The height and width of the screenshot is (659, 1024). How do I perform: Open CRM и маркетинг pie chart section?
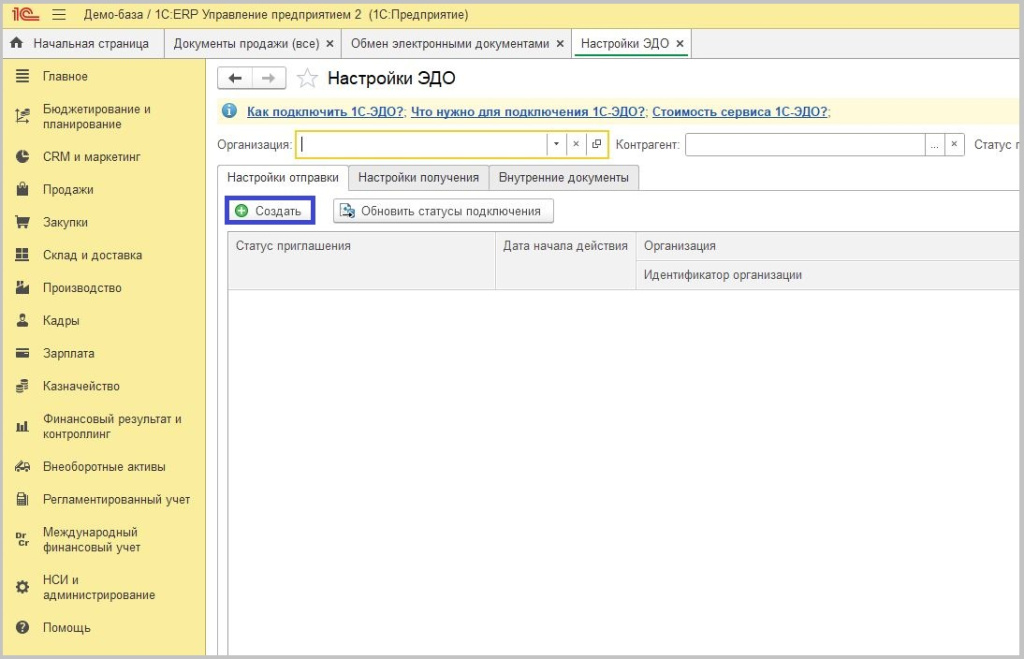[x=23, y=157]
